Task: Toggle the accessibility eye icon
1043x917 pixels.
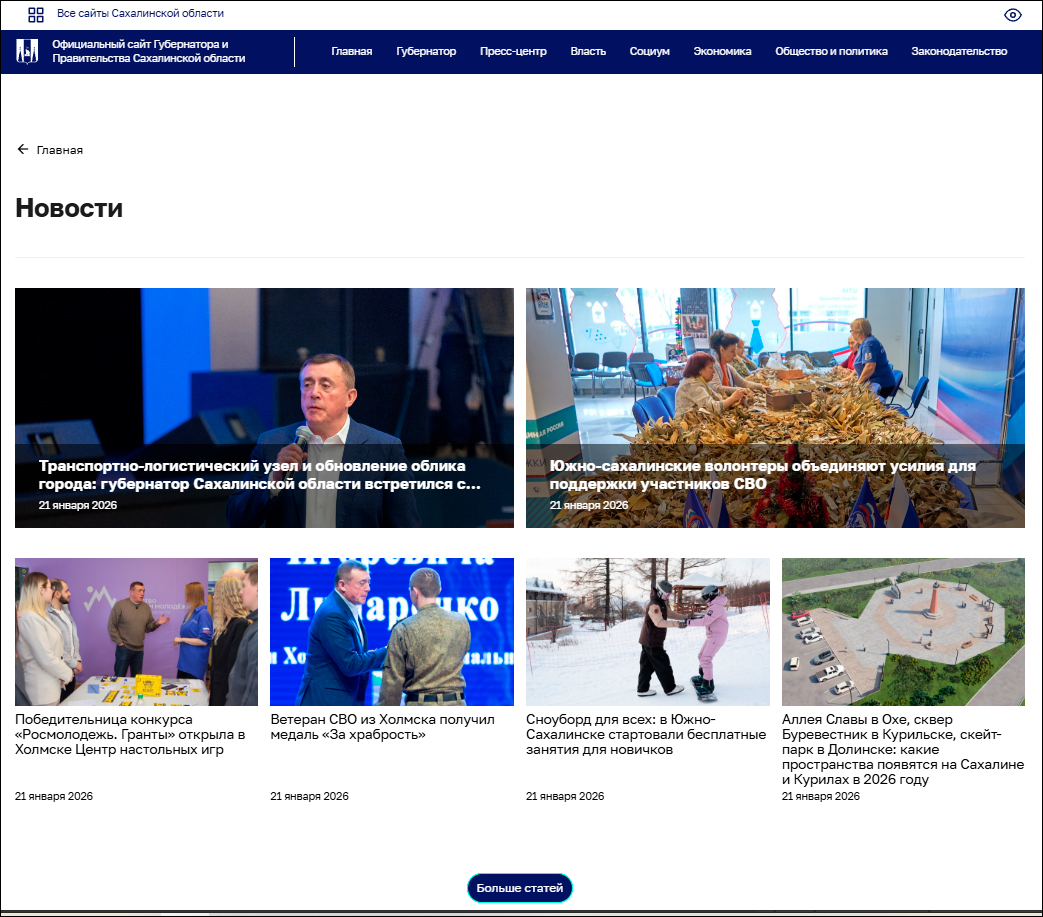Action: (x=1012, y=15)
